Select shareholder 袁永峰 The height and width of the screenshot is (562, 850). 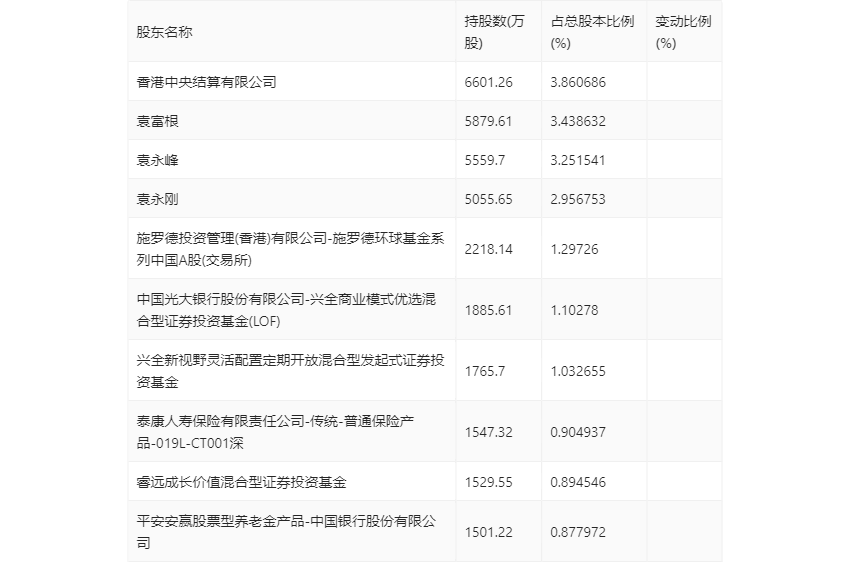(157, 160)
